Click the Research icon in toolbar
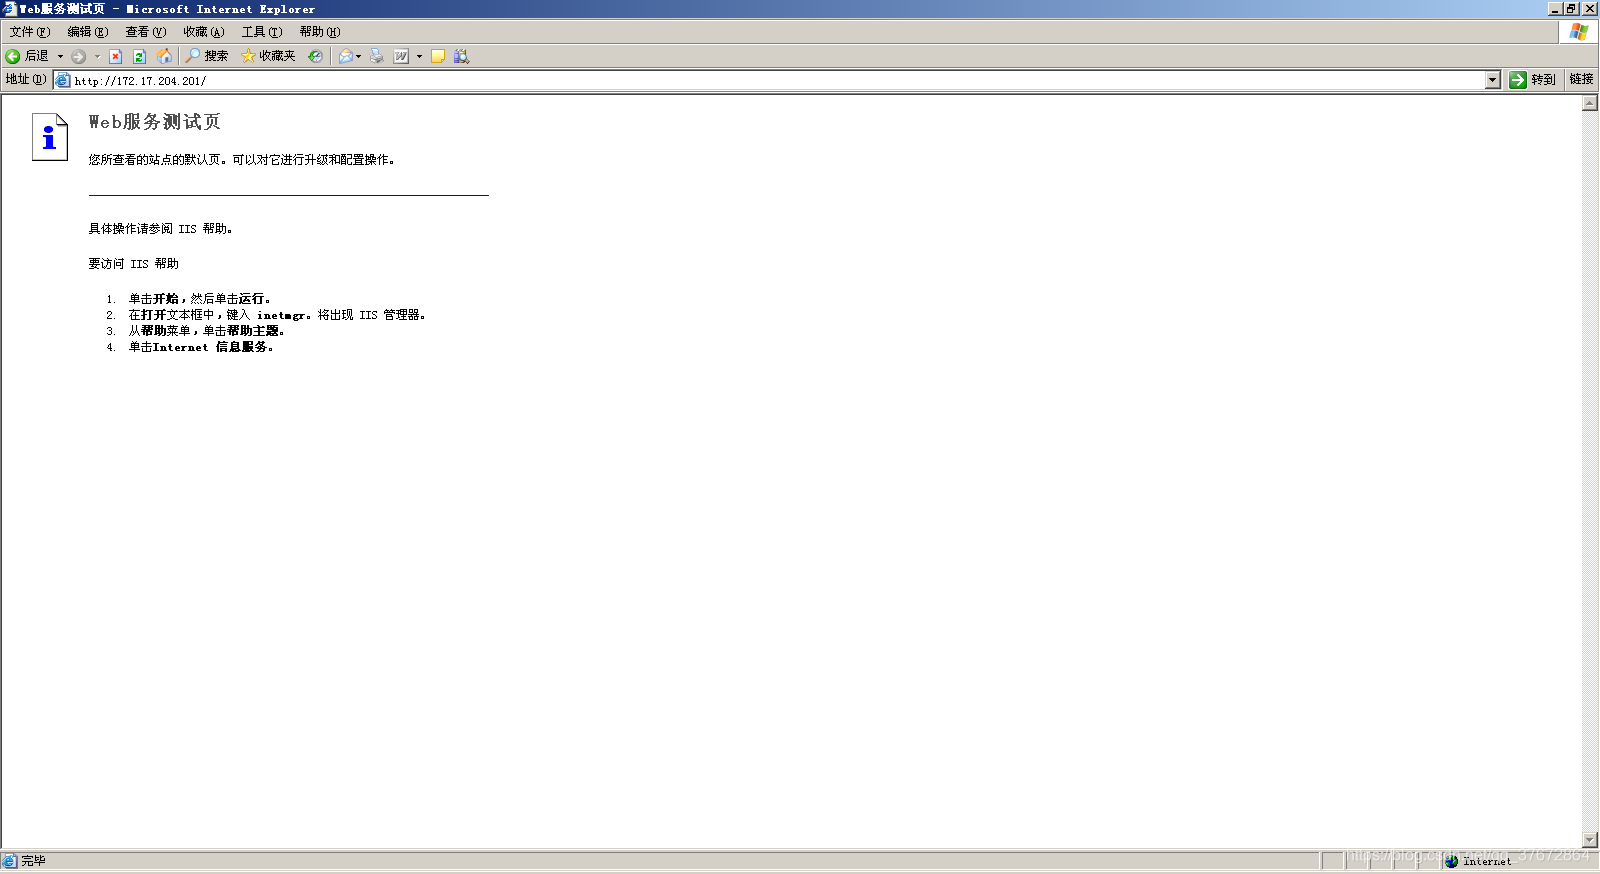Viewport: 1600px width, 874px height. tap(461, 56)
